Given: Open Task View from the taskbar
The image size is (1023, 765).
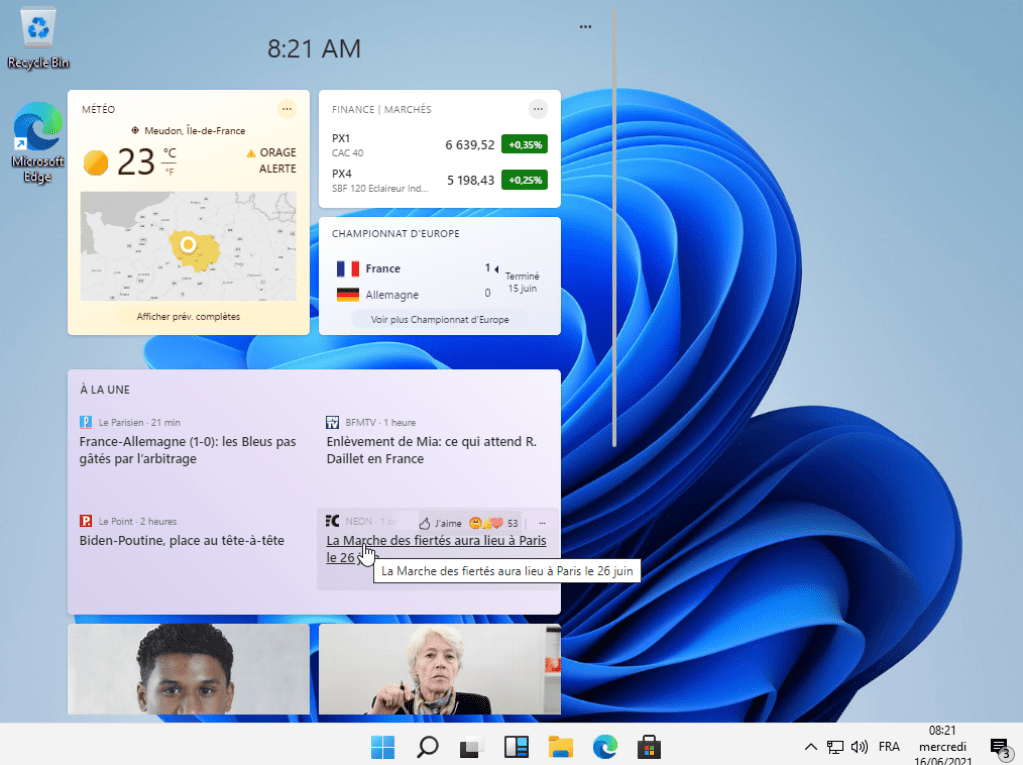Looking at the screenshot, I should click(x=471, y=746).
